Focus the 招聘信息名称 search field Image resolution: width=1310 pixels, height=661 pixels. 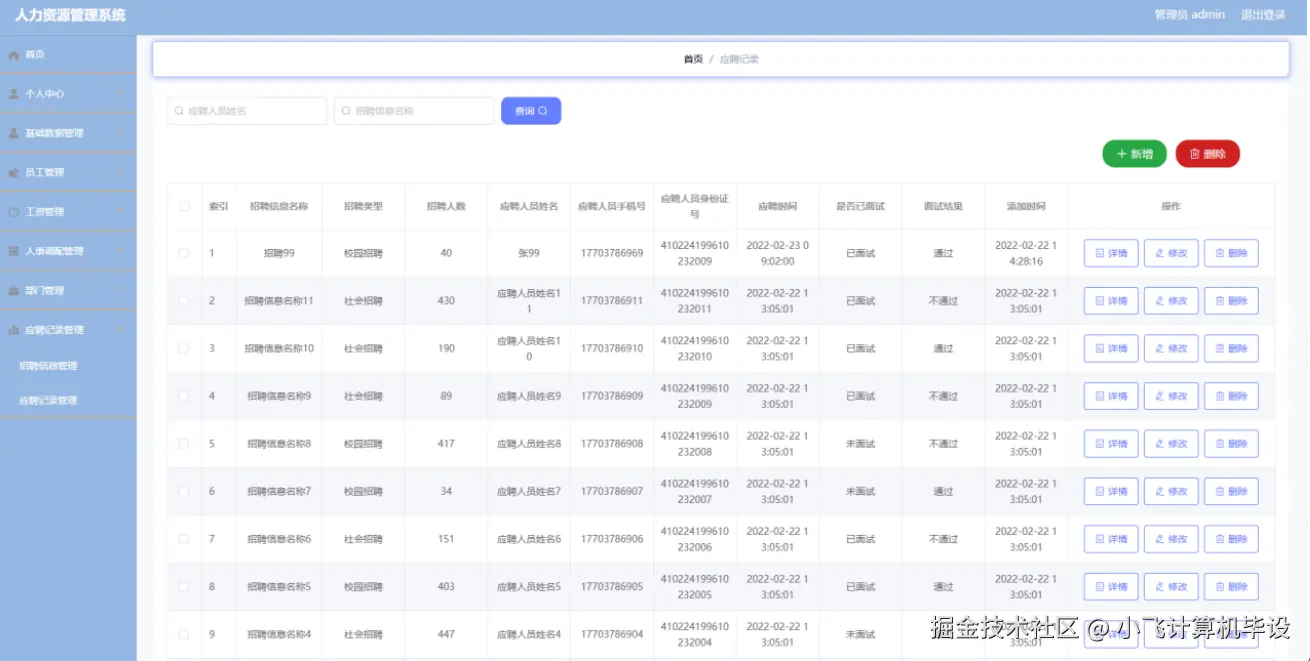click(414, 111)
